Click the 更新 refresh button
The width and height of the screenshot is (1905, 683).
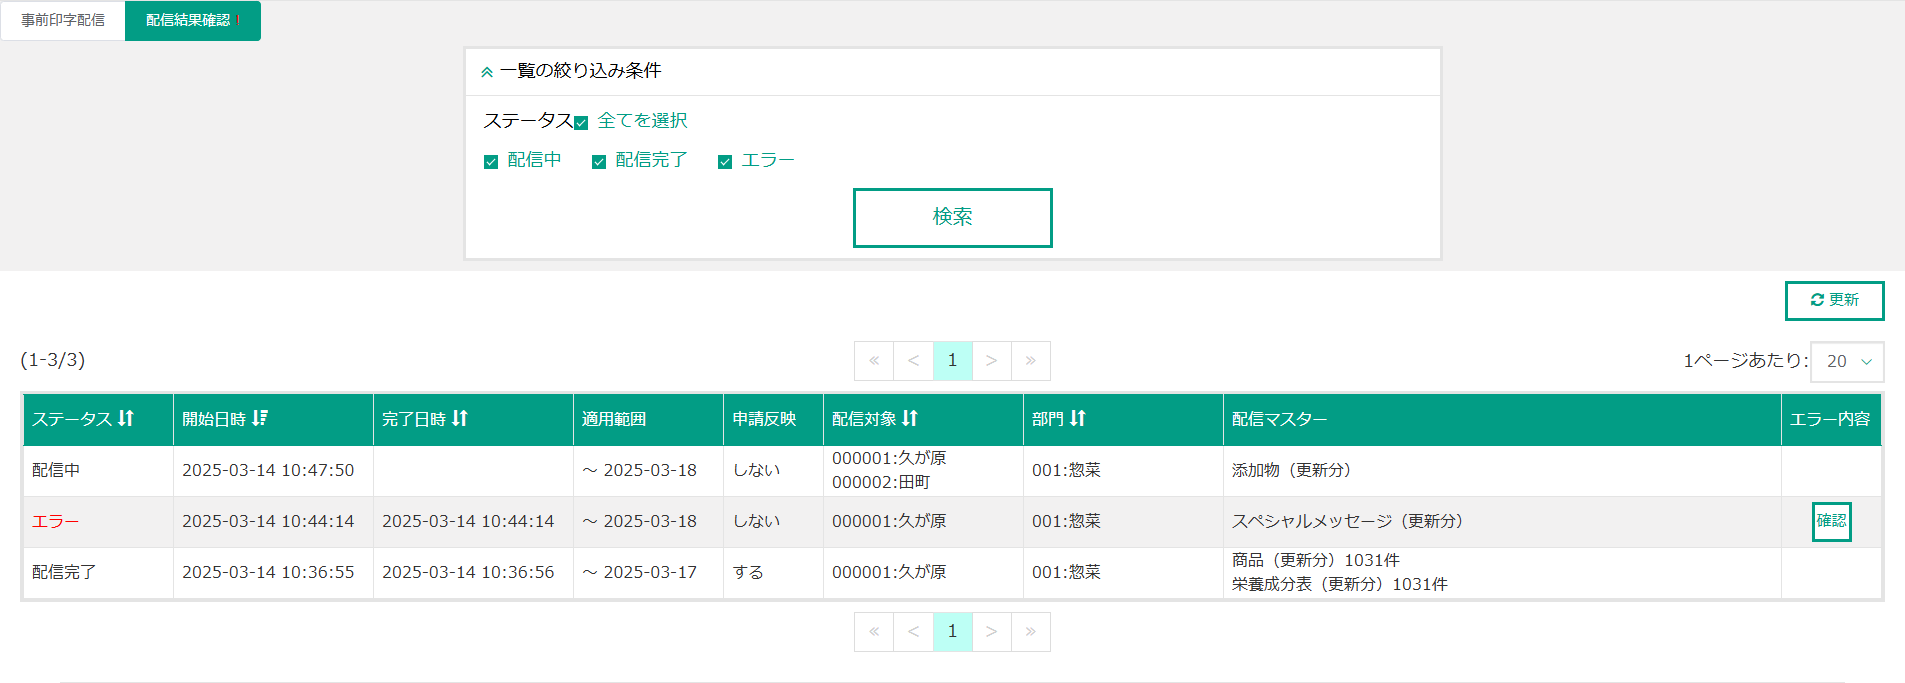1834,300
